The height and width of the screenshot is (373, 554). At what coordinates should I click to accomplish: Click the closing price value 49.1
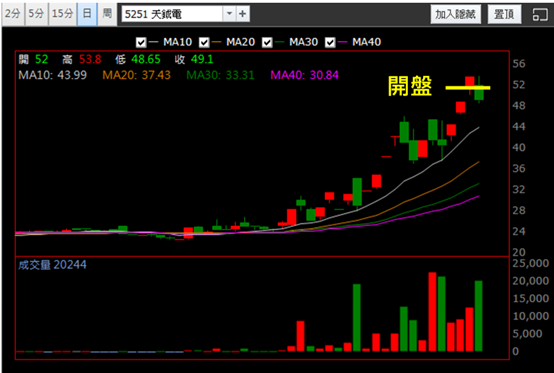click(x=202, y=59)
